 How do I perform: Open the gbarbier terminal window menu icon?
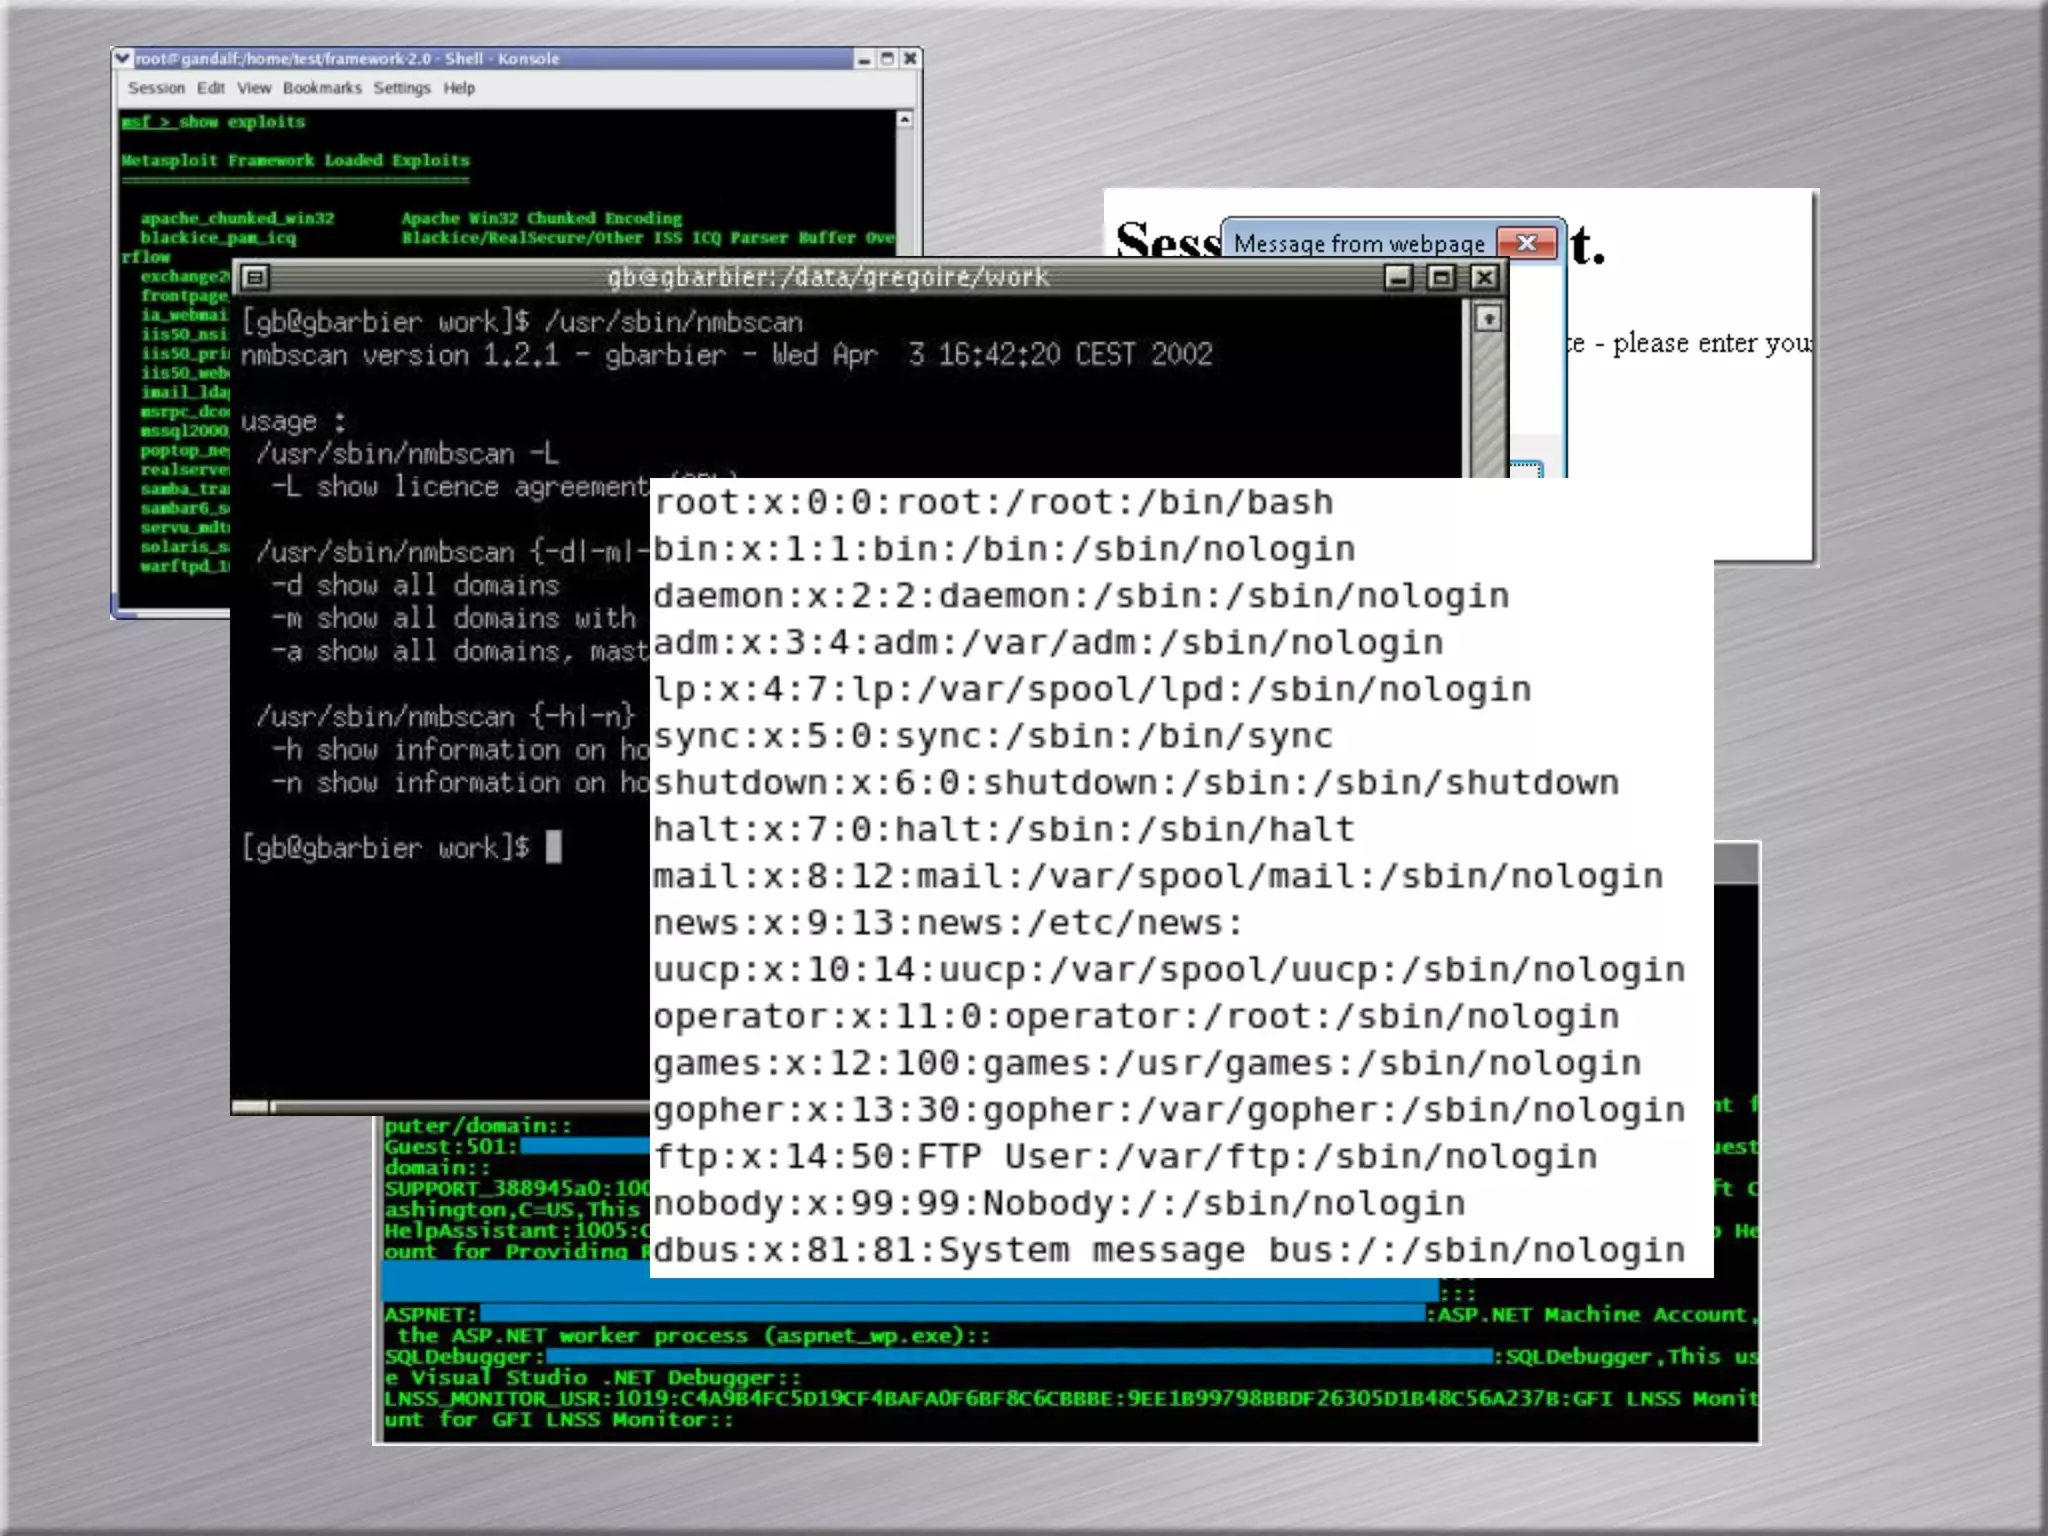pyautogui.click(x=256, y=277)
